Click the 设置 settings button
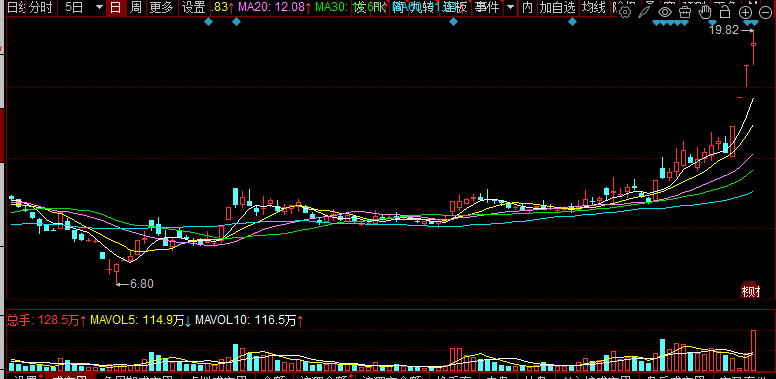The height and width of the screenshot is (379, 776). 193,7
